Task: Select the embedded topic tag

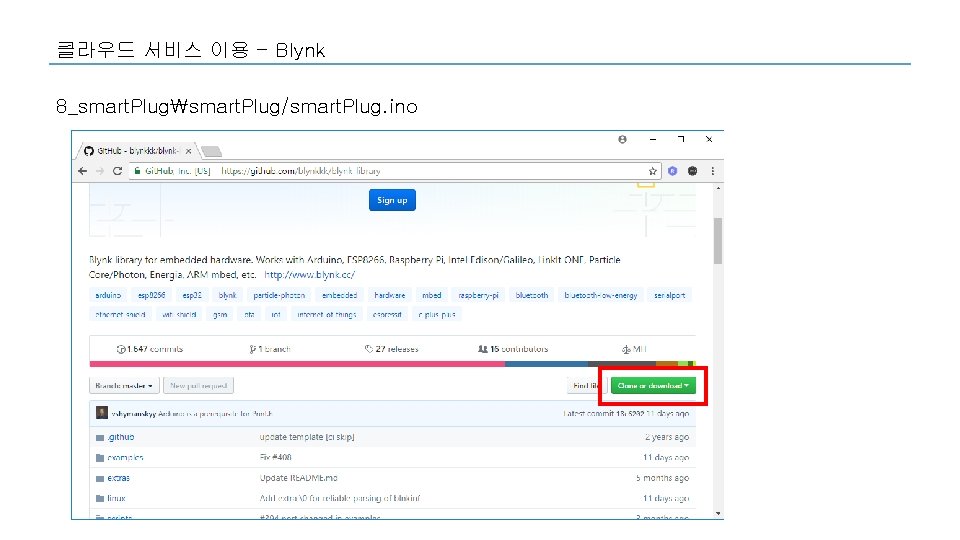Action: tap(340, 295)
